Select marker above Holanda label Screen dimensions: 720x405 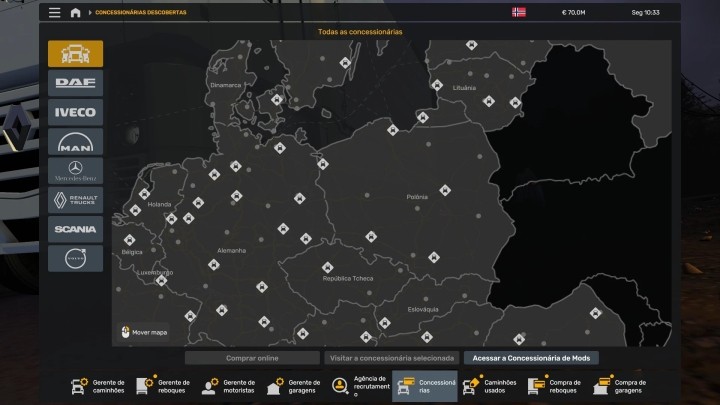click(145, 194)
